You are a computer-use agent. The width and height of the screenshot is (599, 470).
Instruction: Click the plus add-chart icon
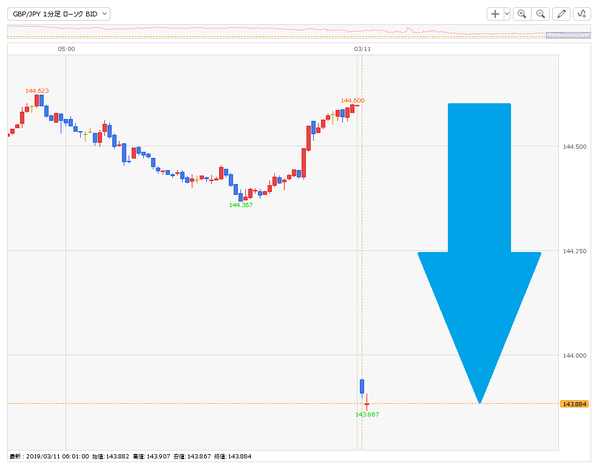point(495,14)
